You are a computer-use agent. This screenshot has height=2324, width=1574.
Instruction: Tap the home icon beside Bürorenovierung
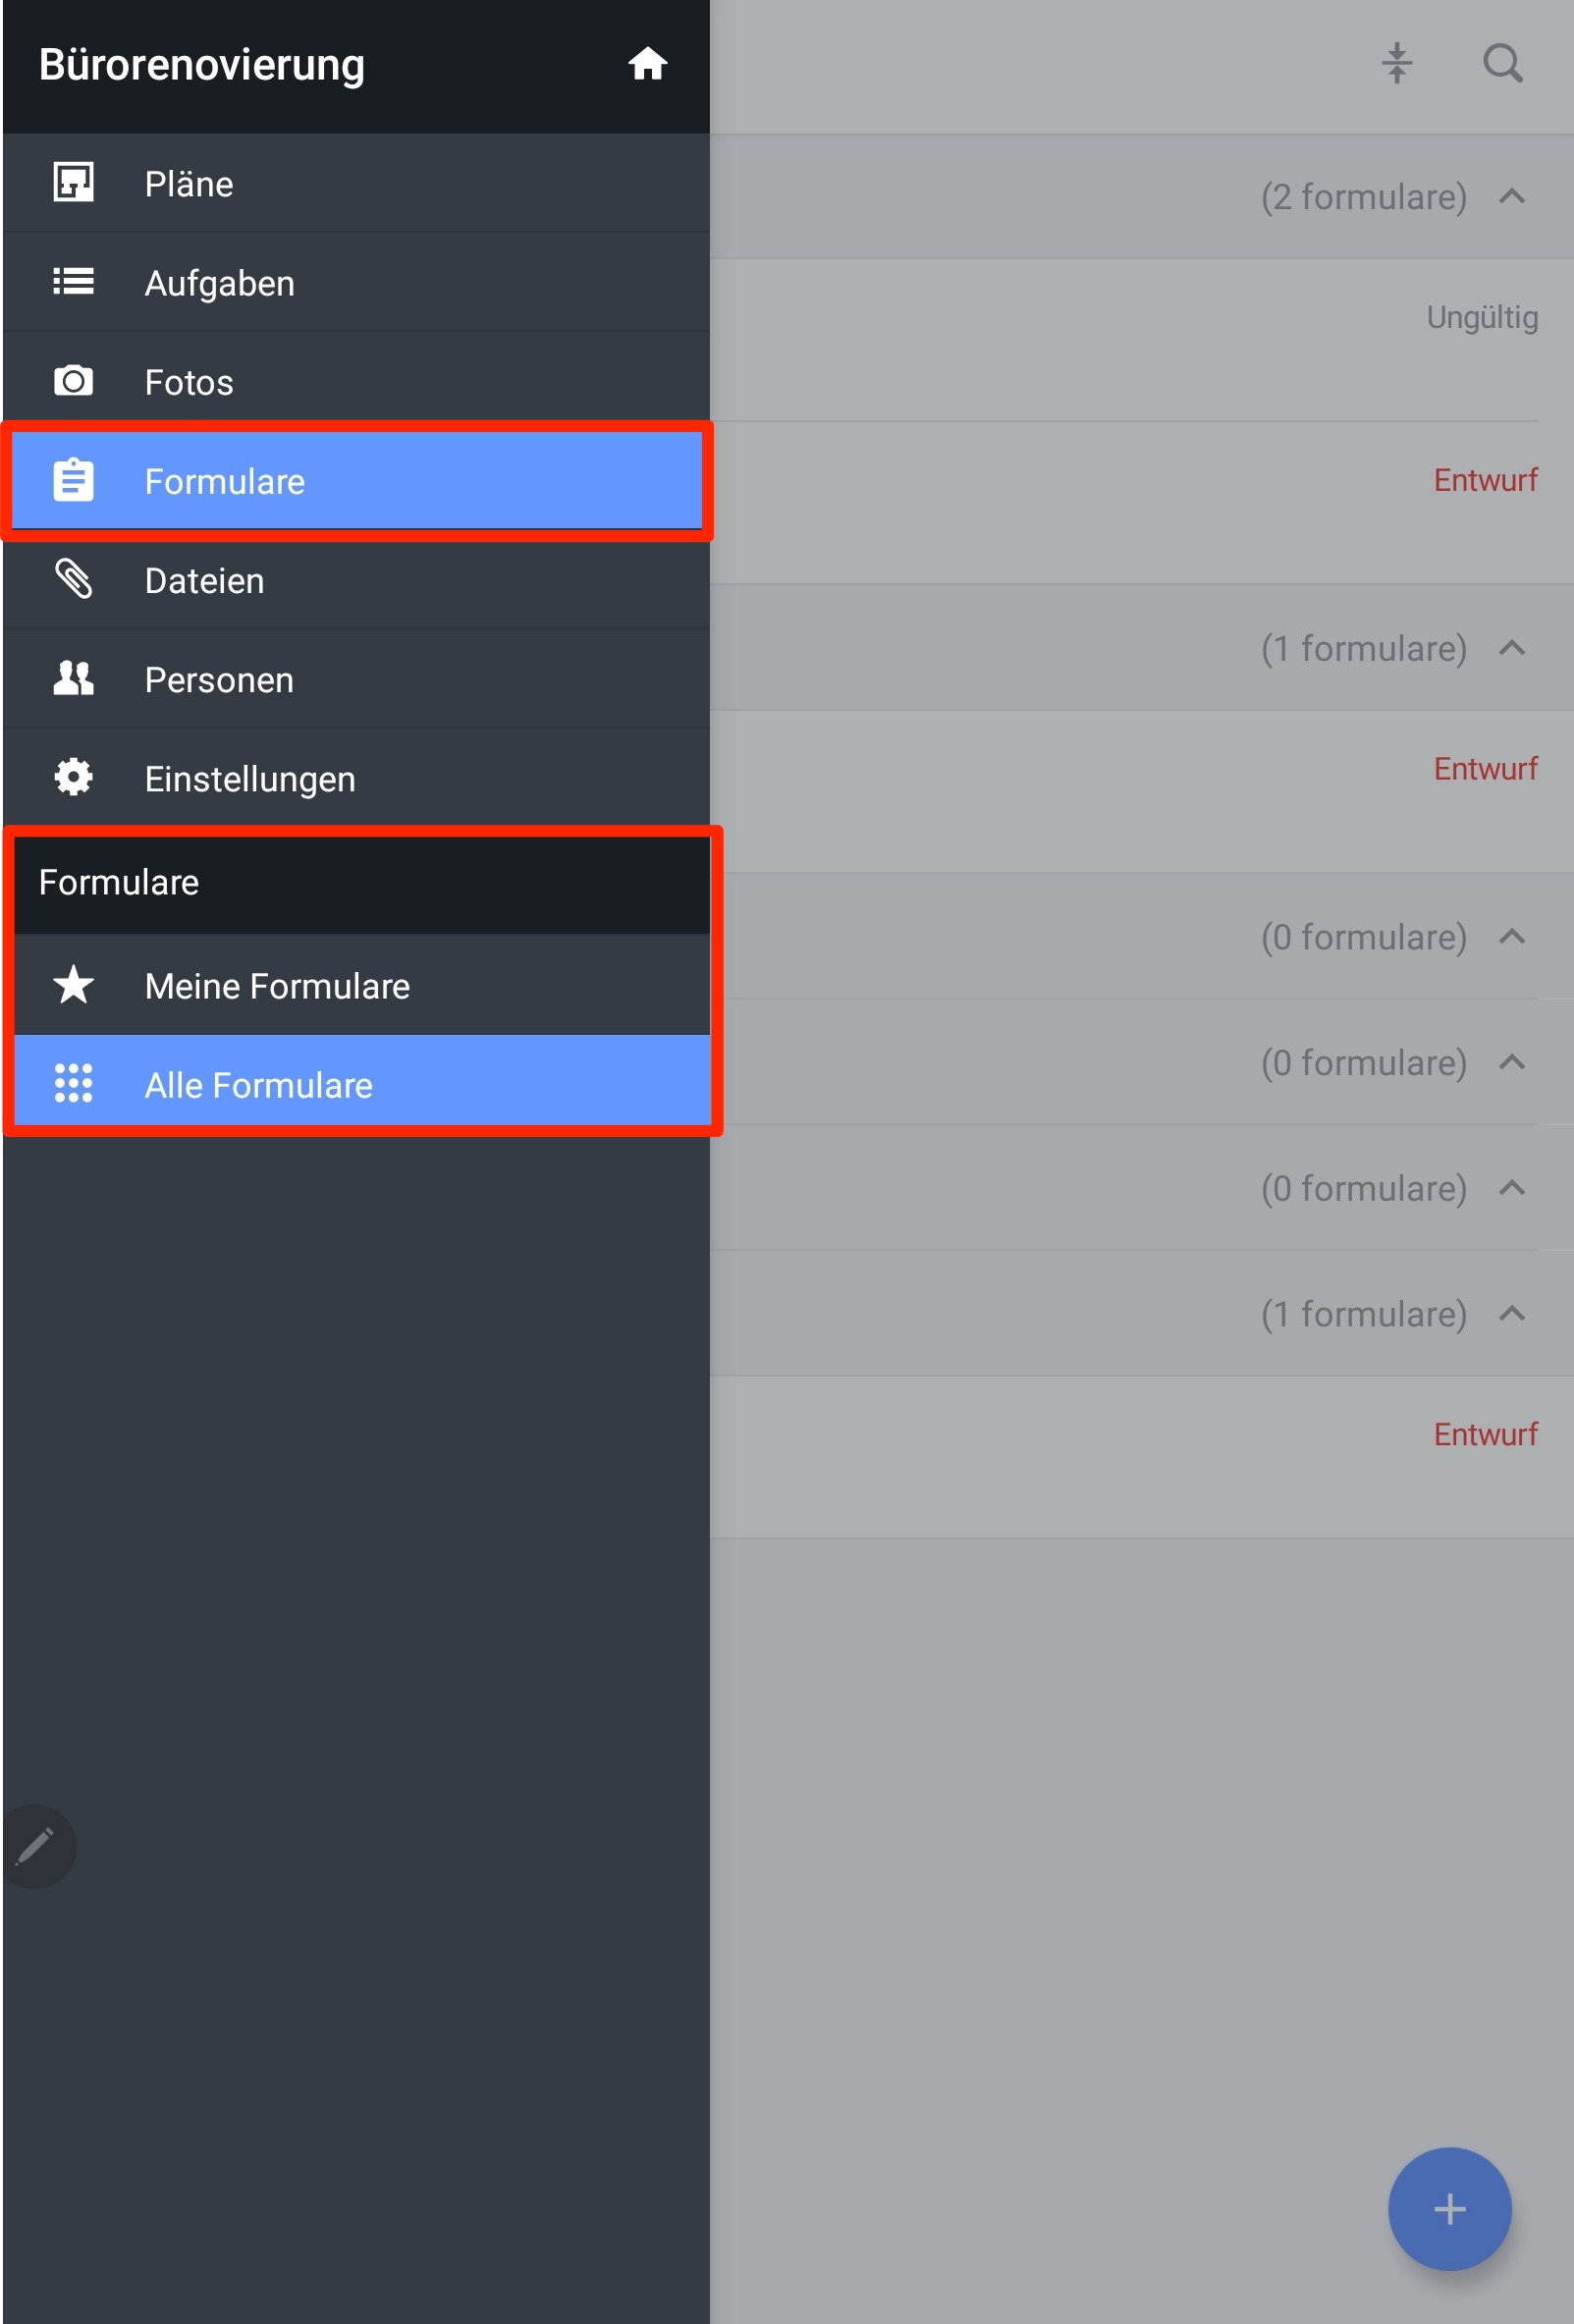point(647,64)
